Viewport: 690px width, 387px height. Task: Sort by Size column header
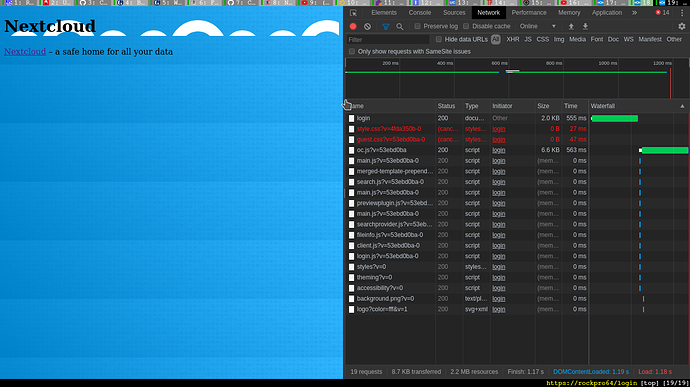coord(543,106)
